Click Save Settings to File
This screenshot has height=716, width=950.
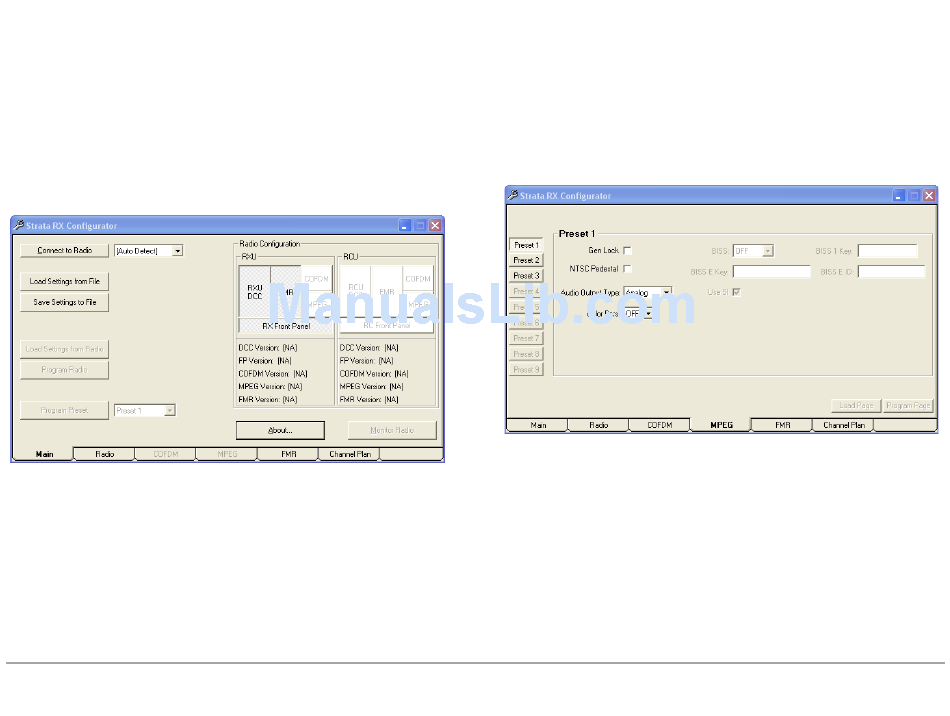pos(64,302)
